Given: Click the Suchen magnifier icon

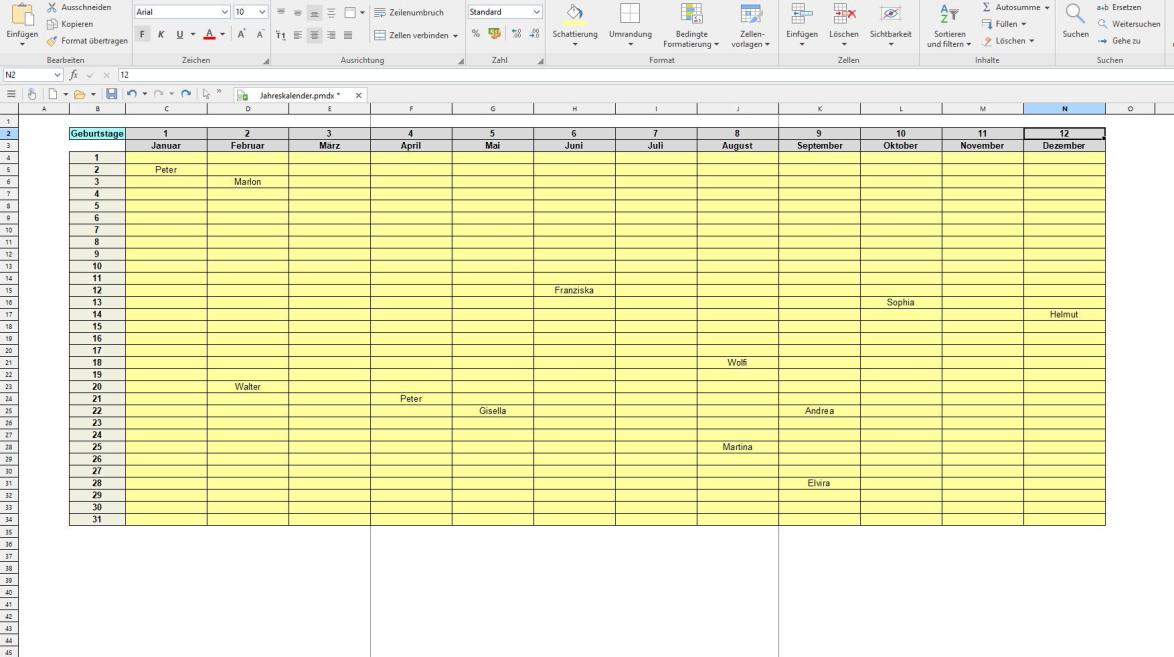Looking at the screenshot, I should coord(1074,14).
